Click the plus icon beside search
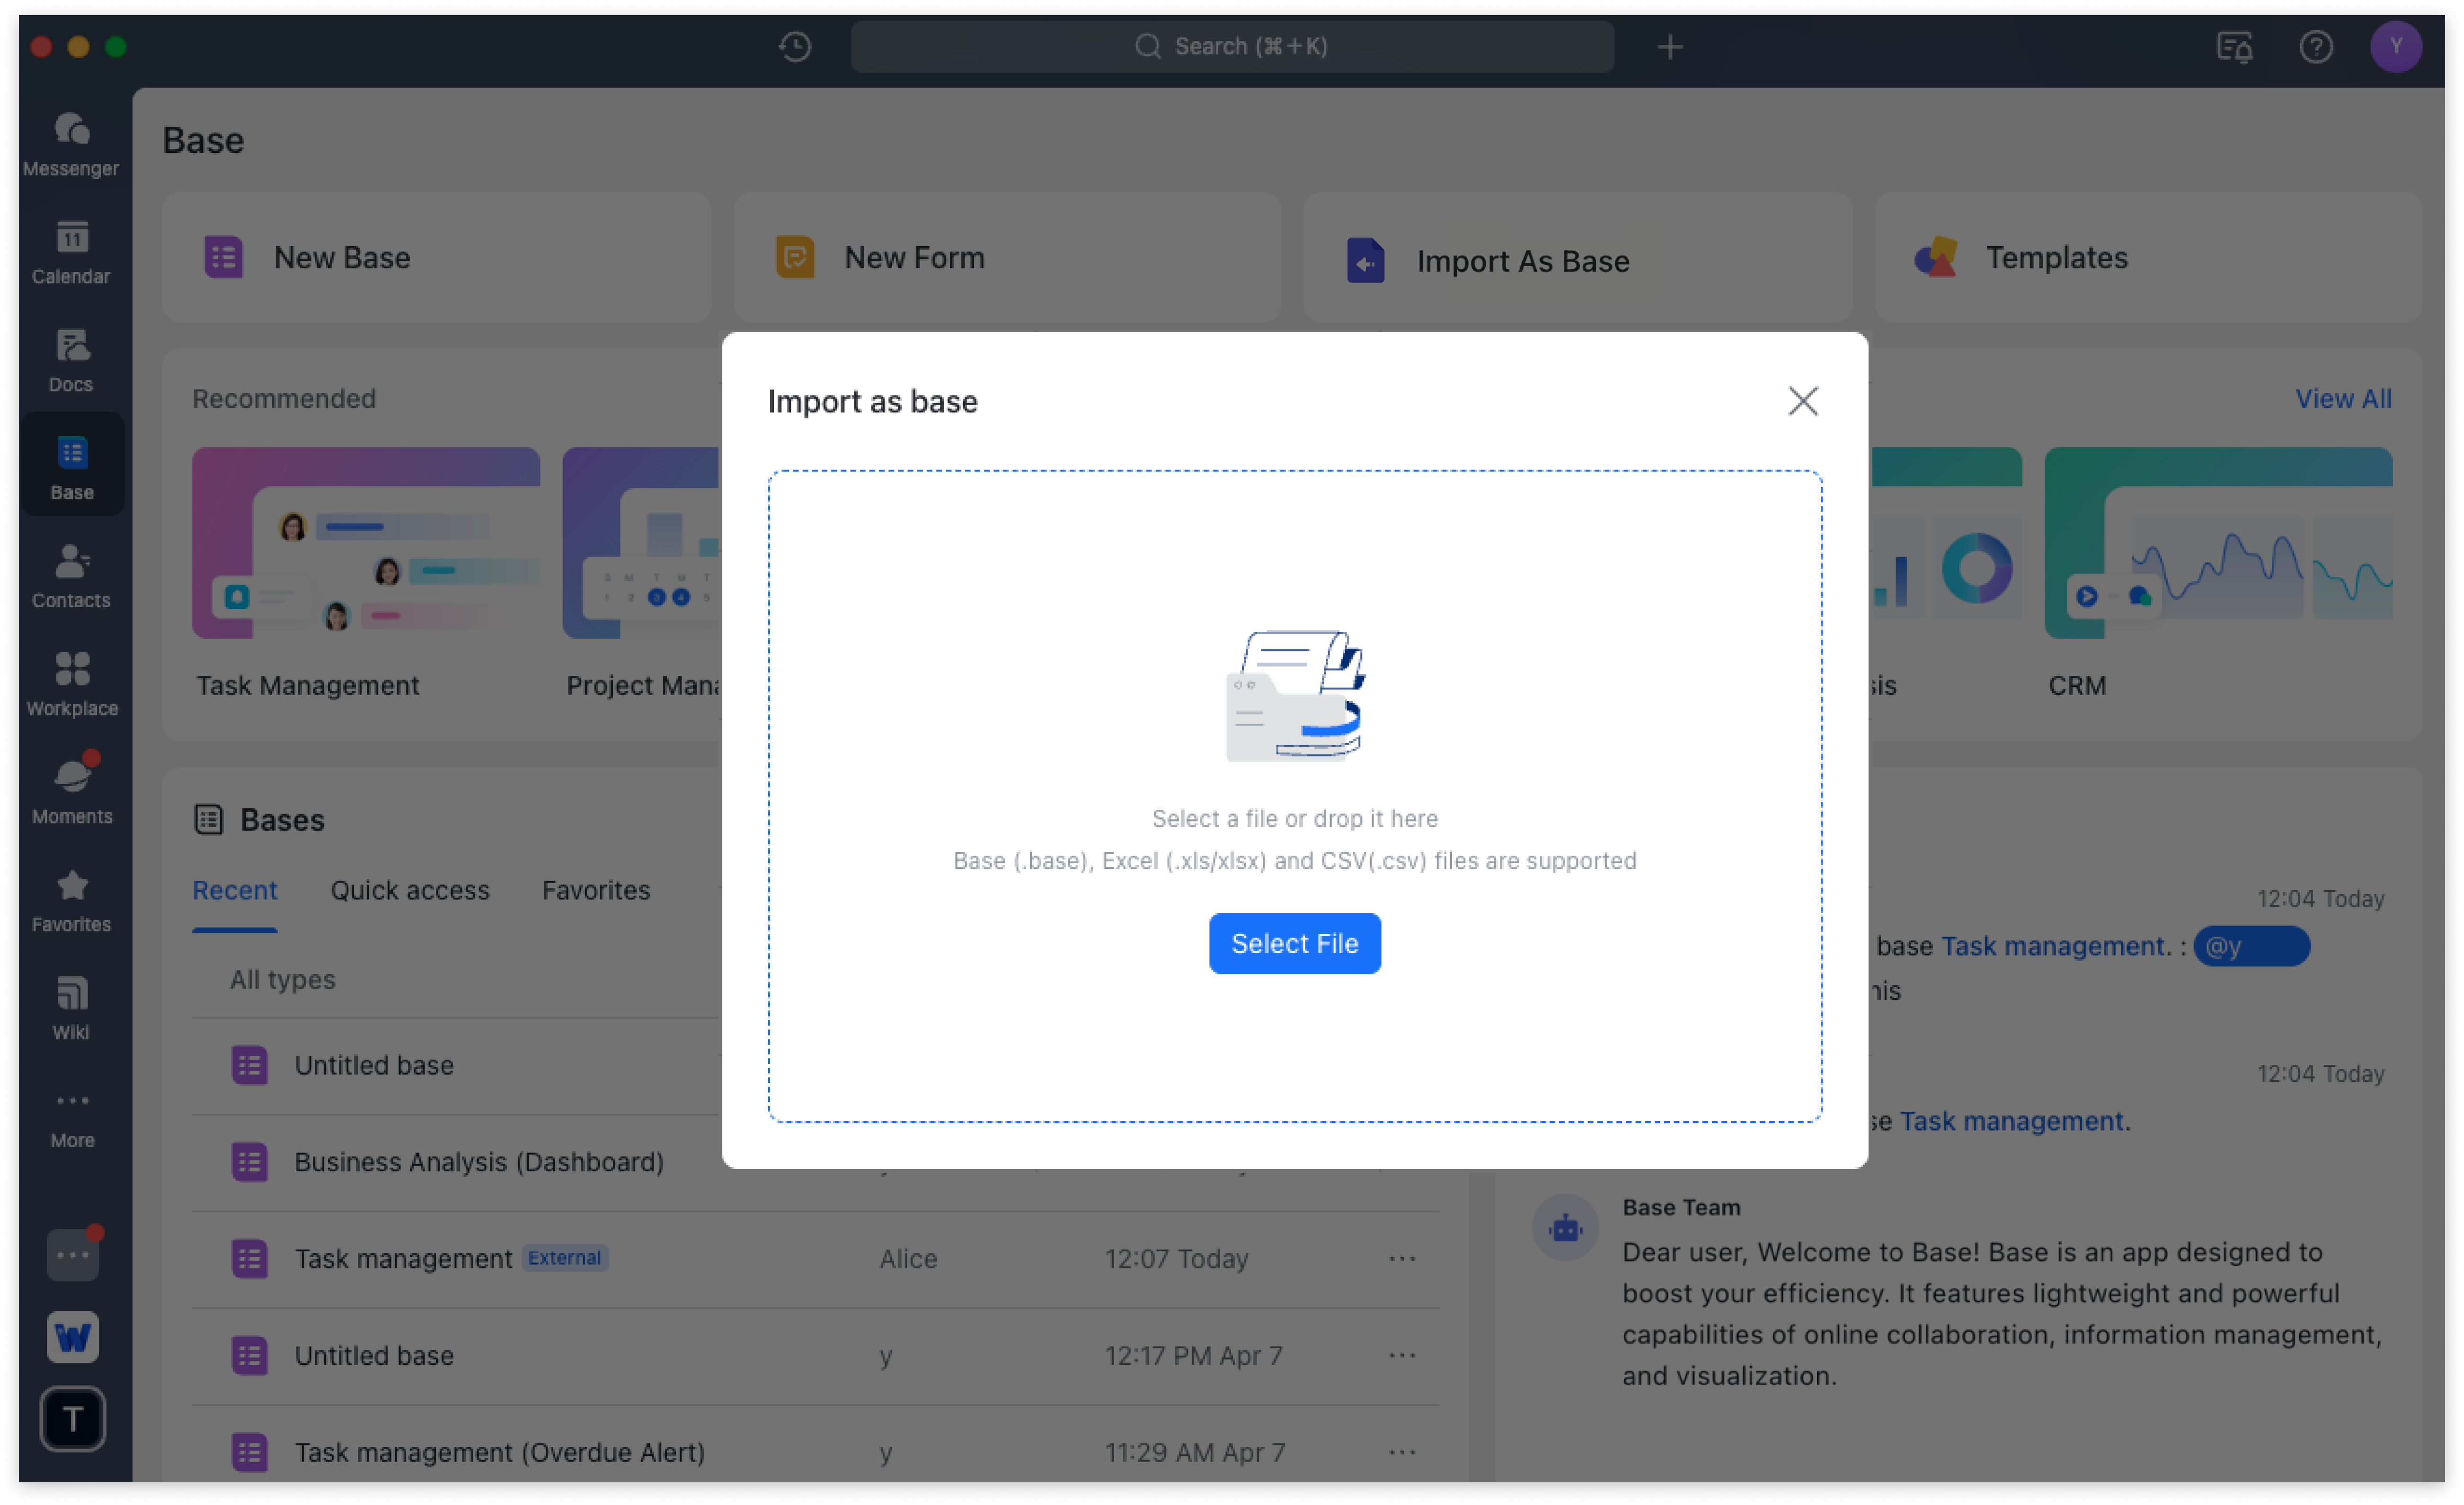The height and width of the screenshot is (1505, 2464). (x=1670, y=46)
